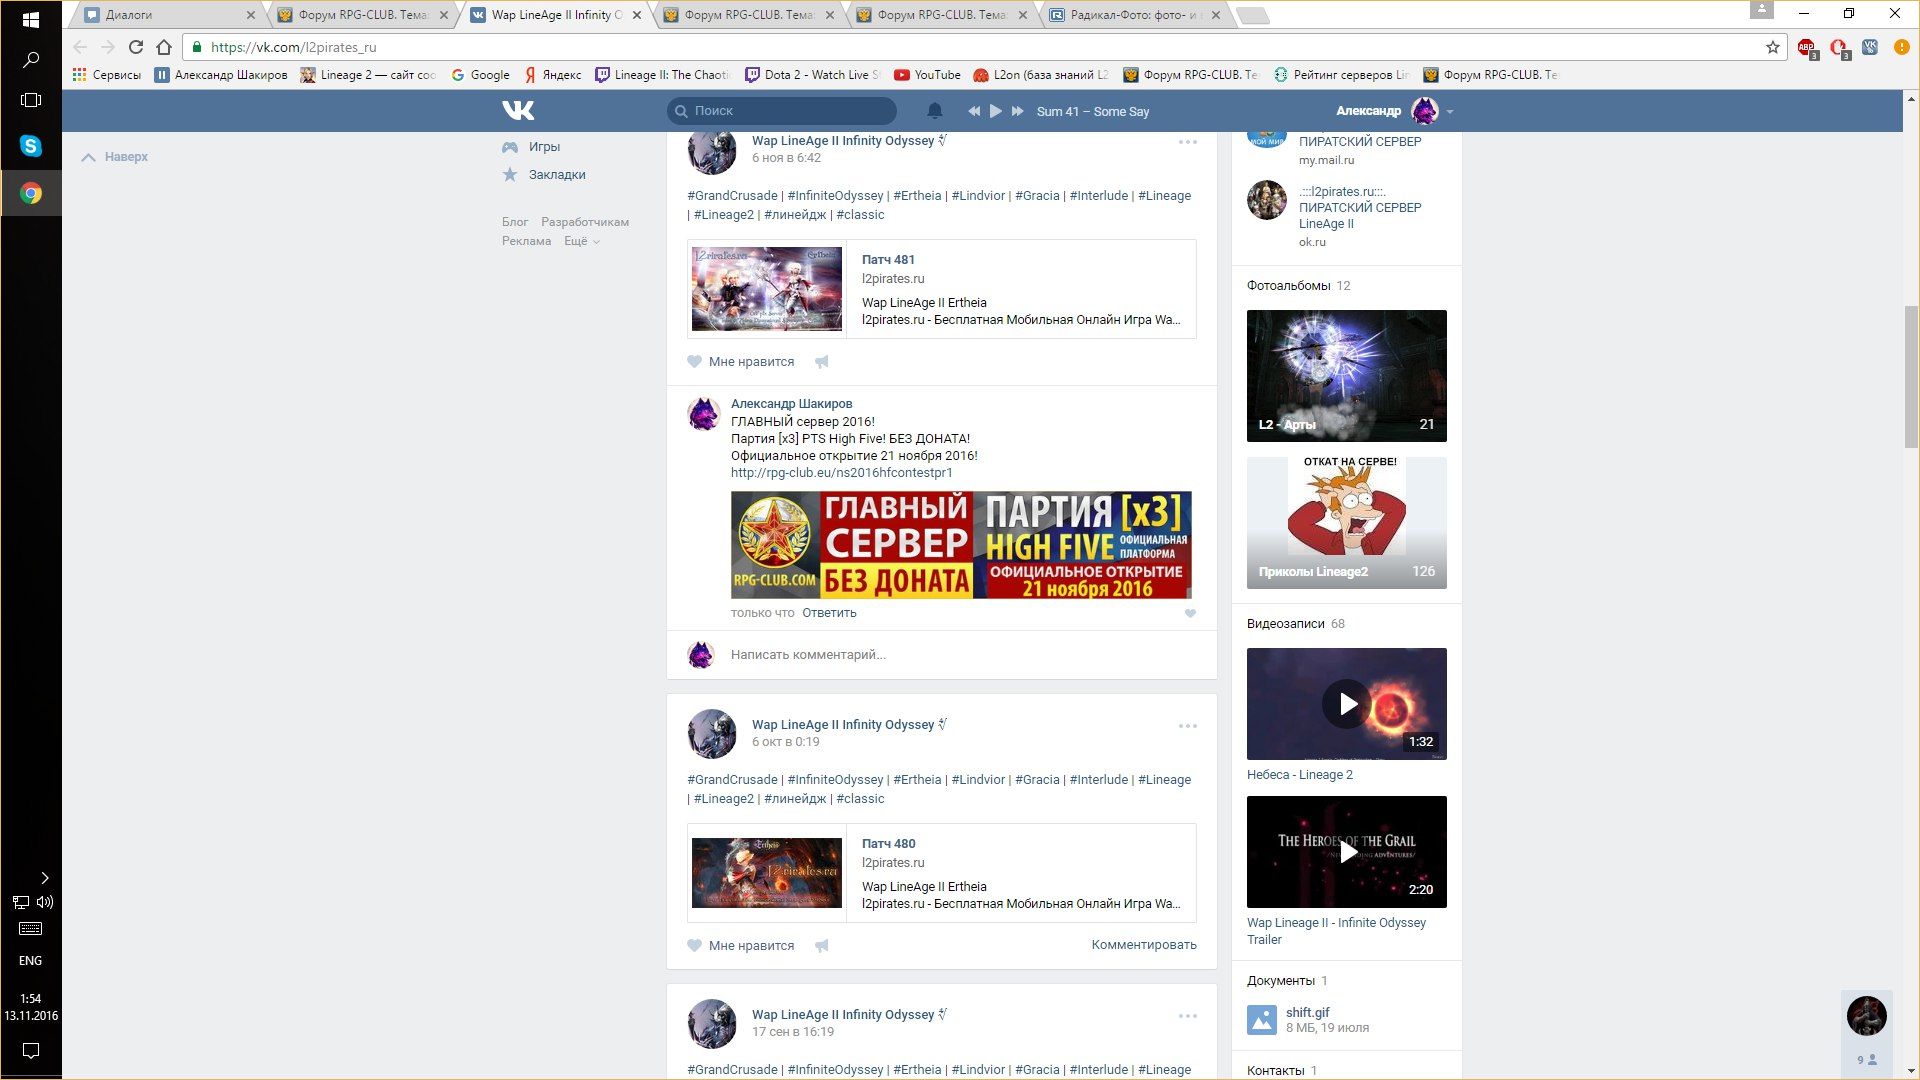
Task: Skip to the previous audio track
Action: click(973, 111)
